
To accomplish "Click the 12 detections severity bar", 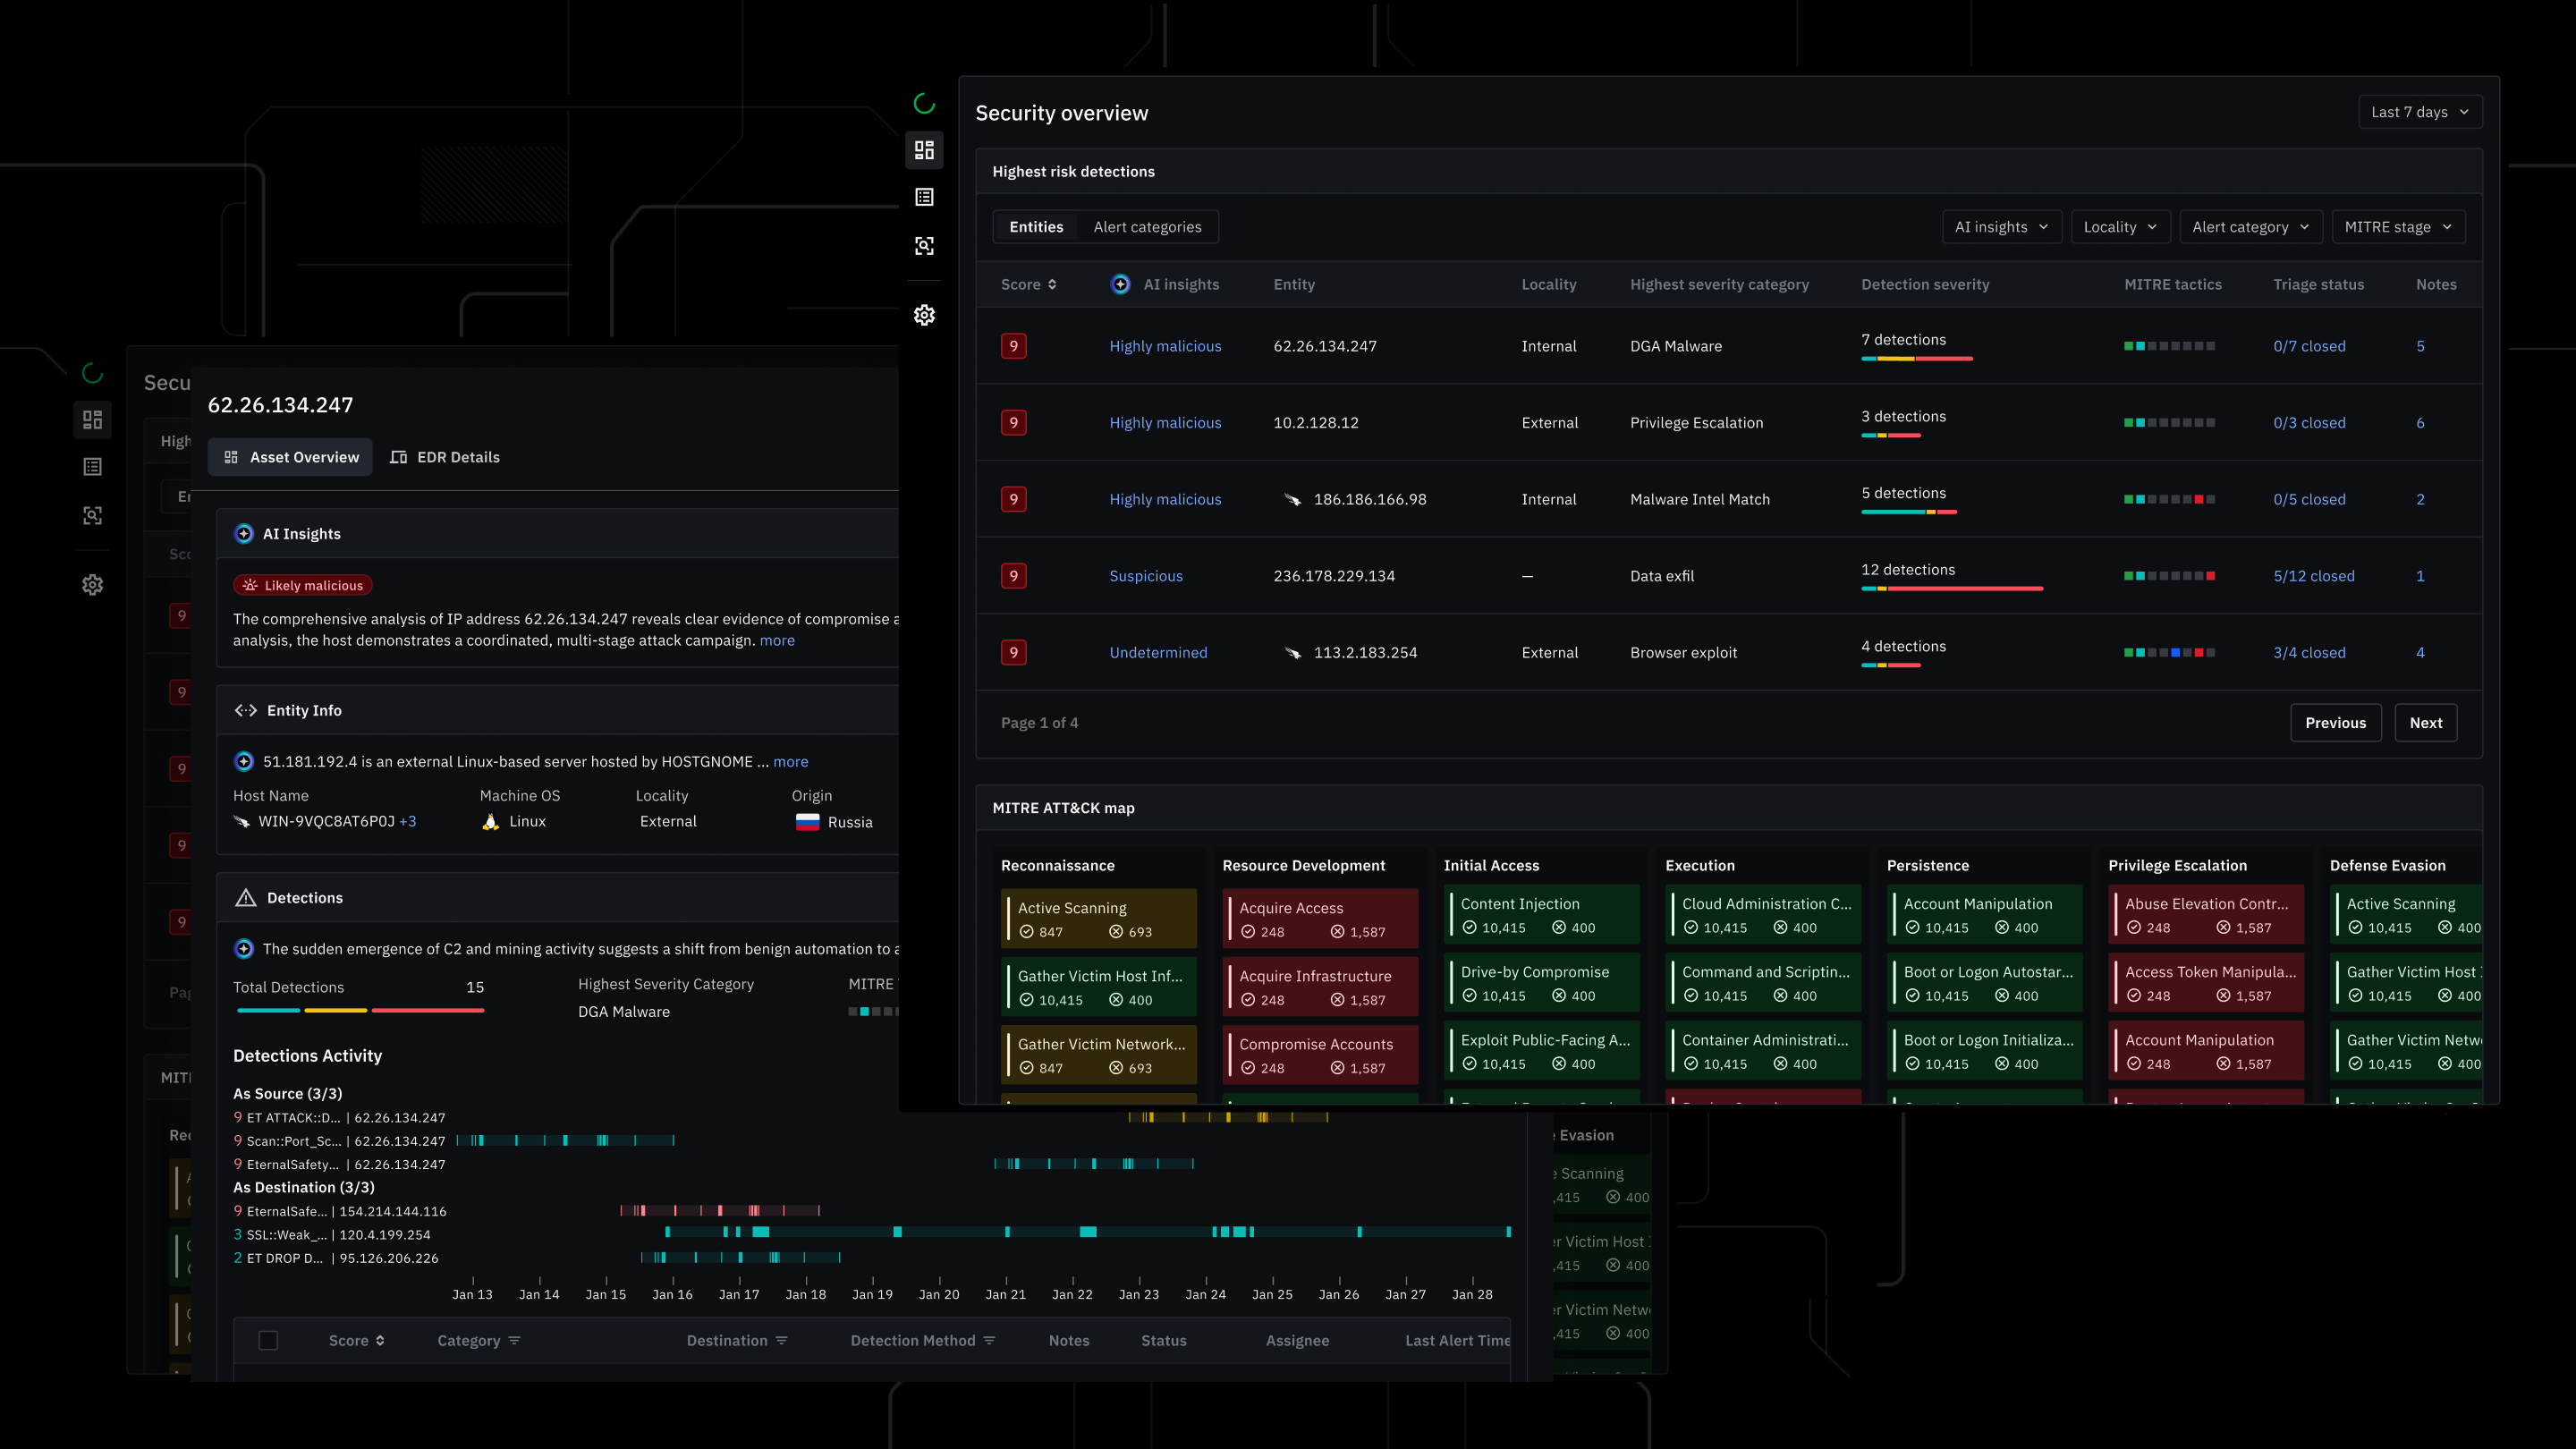I will [x=1951, y=588].
